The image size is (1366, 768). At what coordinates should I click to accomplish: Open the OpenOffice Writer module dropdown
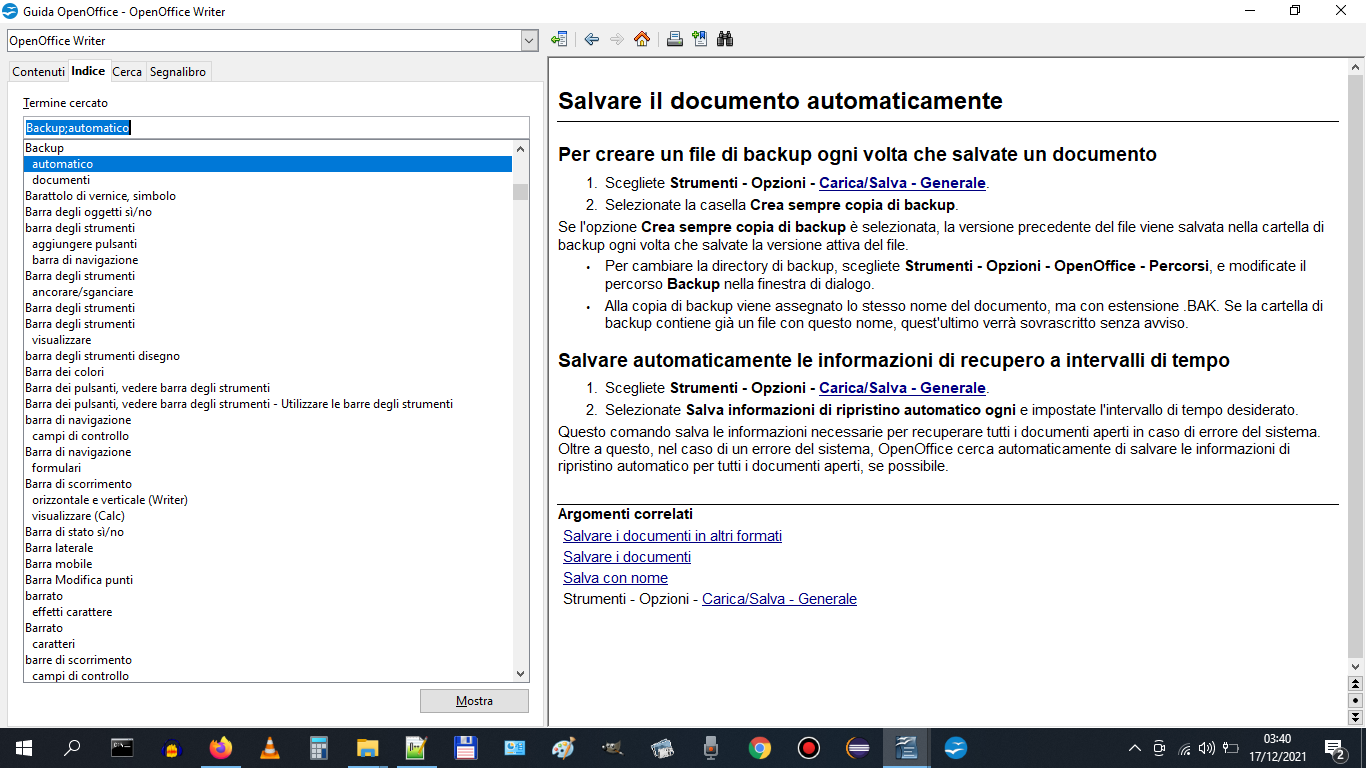tap(530, 41)
